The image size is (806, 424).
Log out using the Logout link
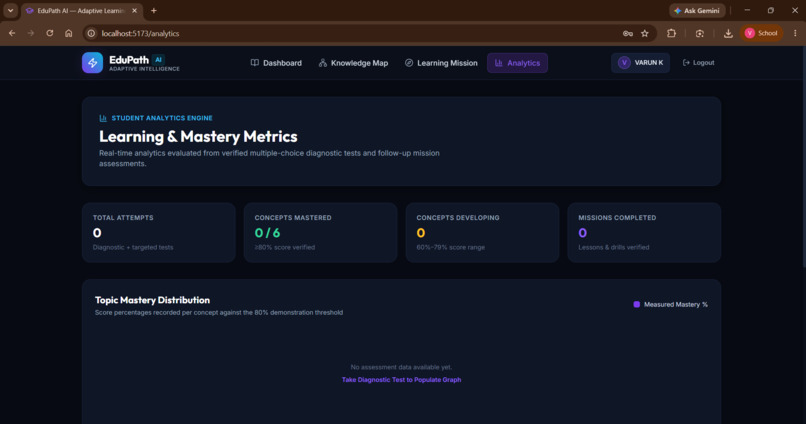699,63
